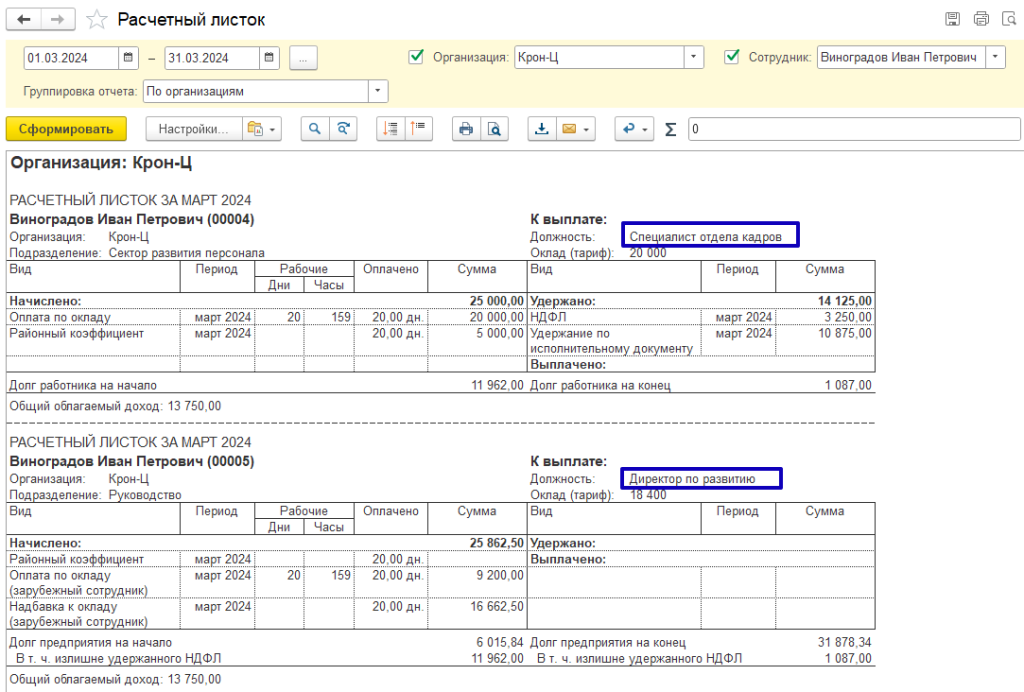Expand the dropdown beside the blue curved-arrow icon
This screenshot has width=1024, height=692.
click(x=645, y=129)
